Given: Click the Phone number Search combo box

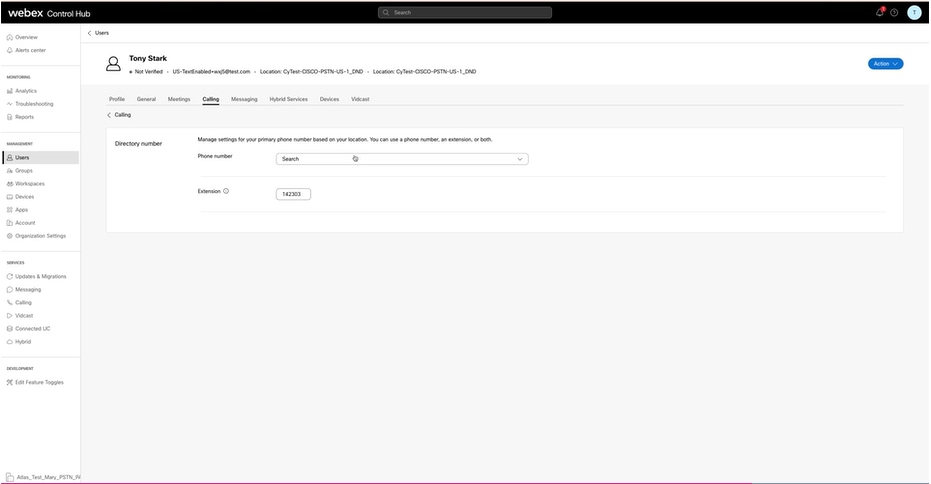Looking at the screenshot, I should point(402,159).
